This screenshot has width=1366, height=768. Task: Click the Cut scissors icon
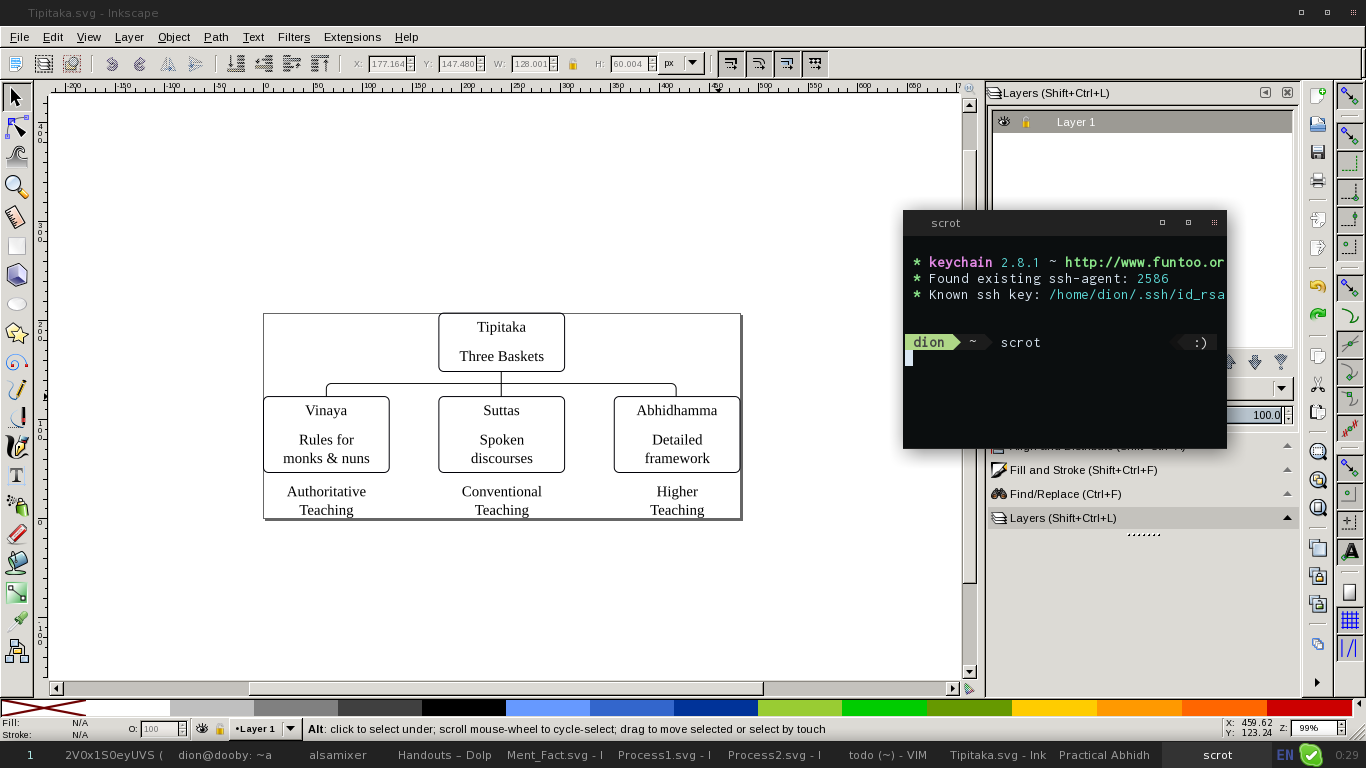(1318, 384)
